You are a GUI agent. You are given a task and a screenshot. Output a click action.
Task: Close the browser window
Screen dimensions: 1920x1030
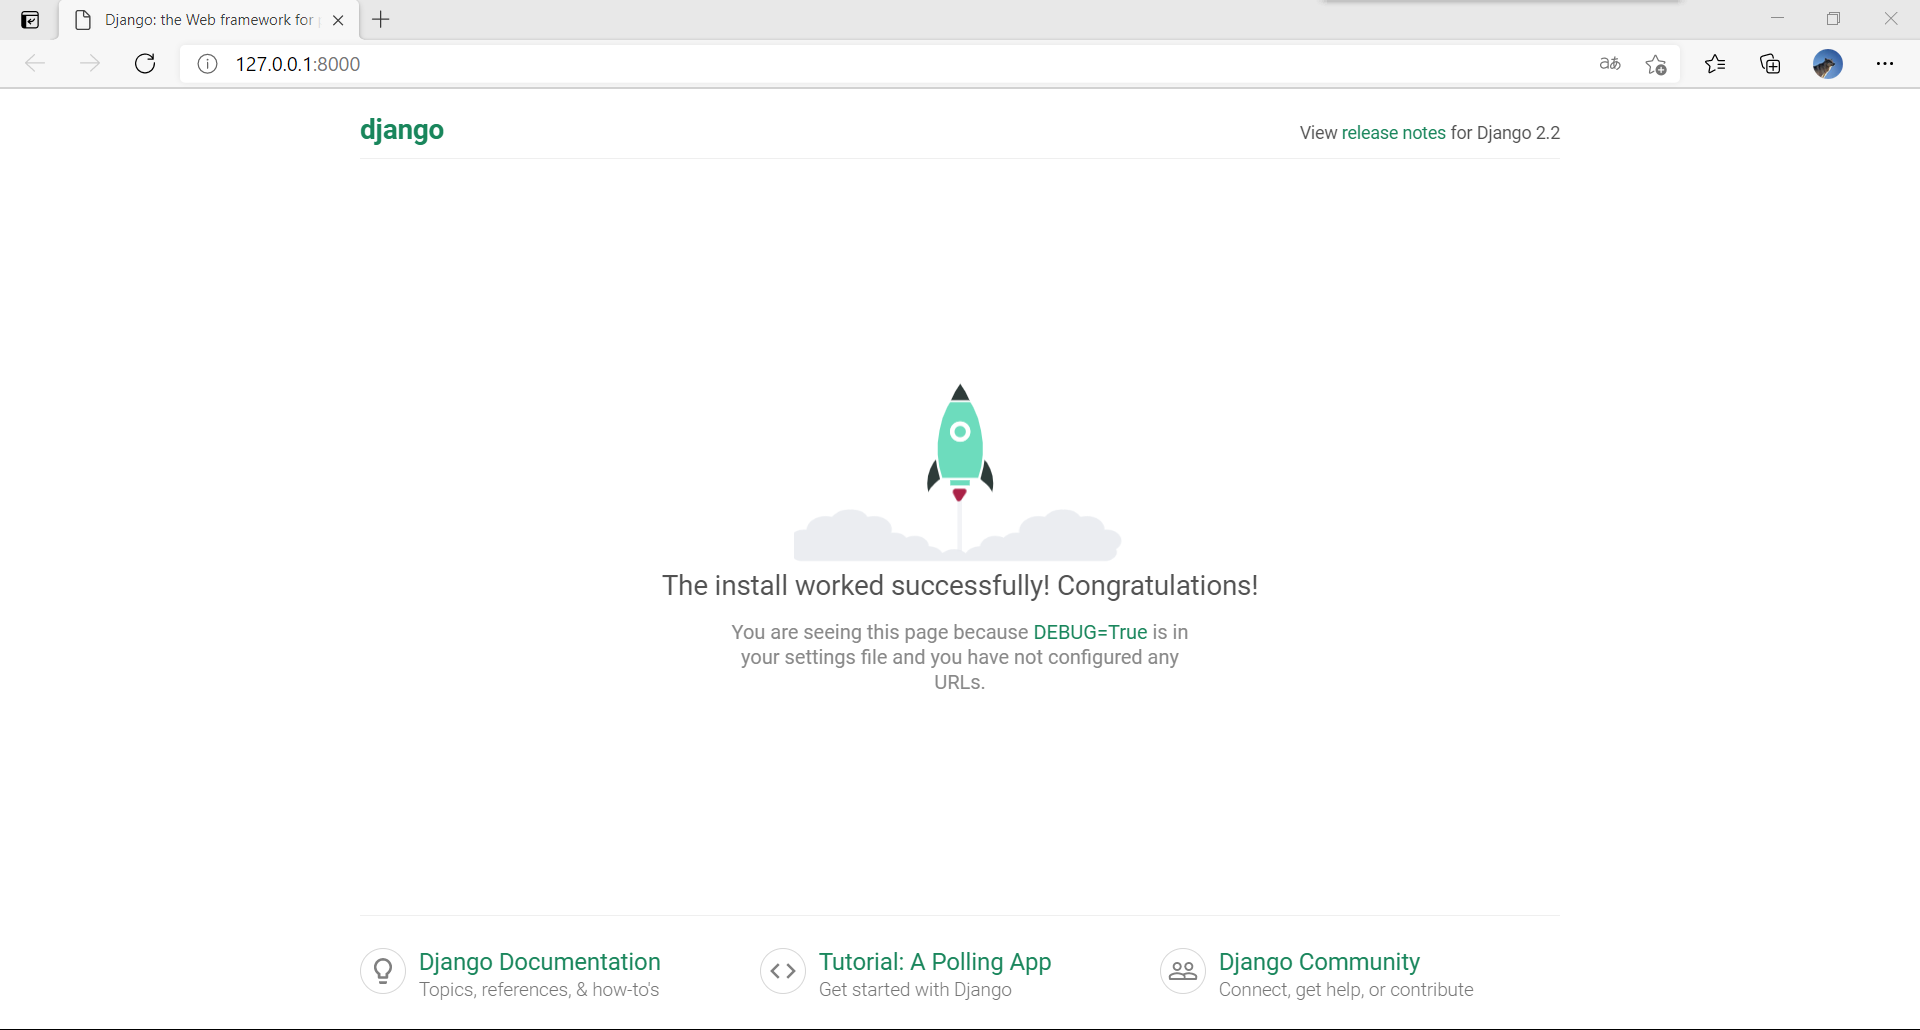click(x=1890, y=19)
